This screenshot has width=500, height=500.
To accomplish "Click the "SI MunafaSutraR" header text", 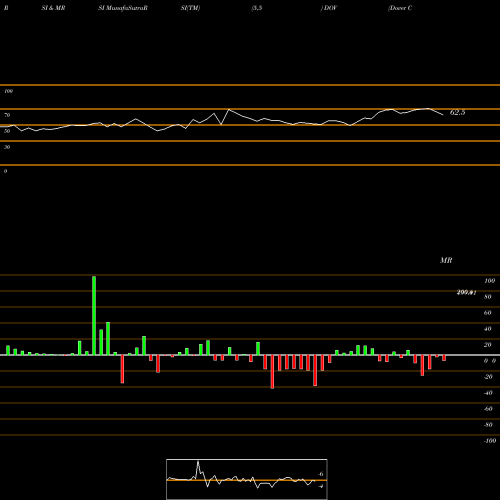I will tap(123, 8).
